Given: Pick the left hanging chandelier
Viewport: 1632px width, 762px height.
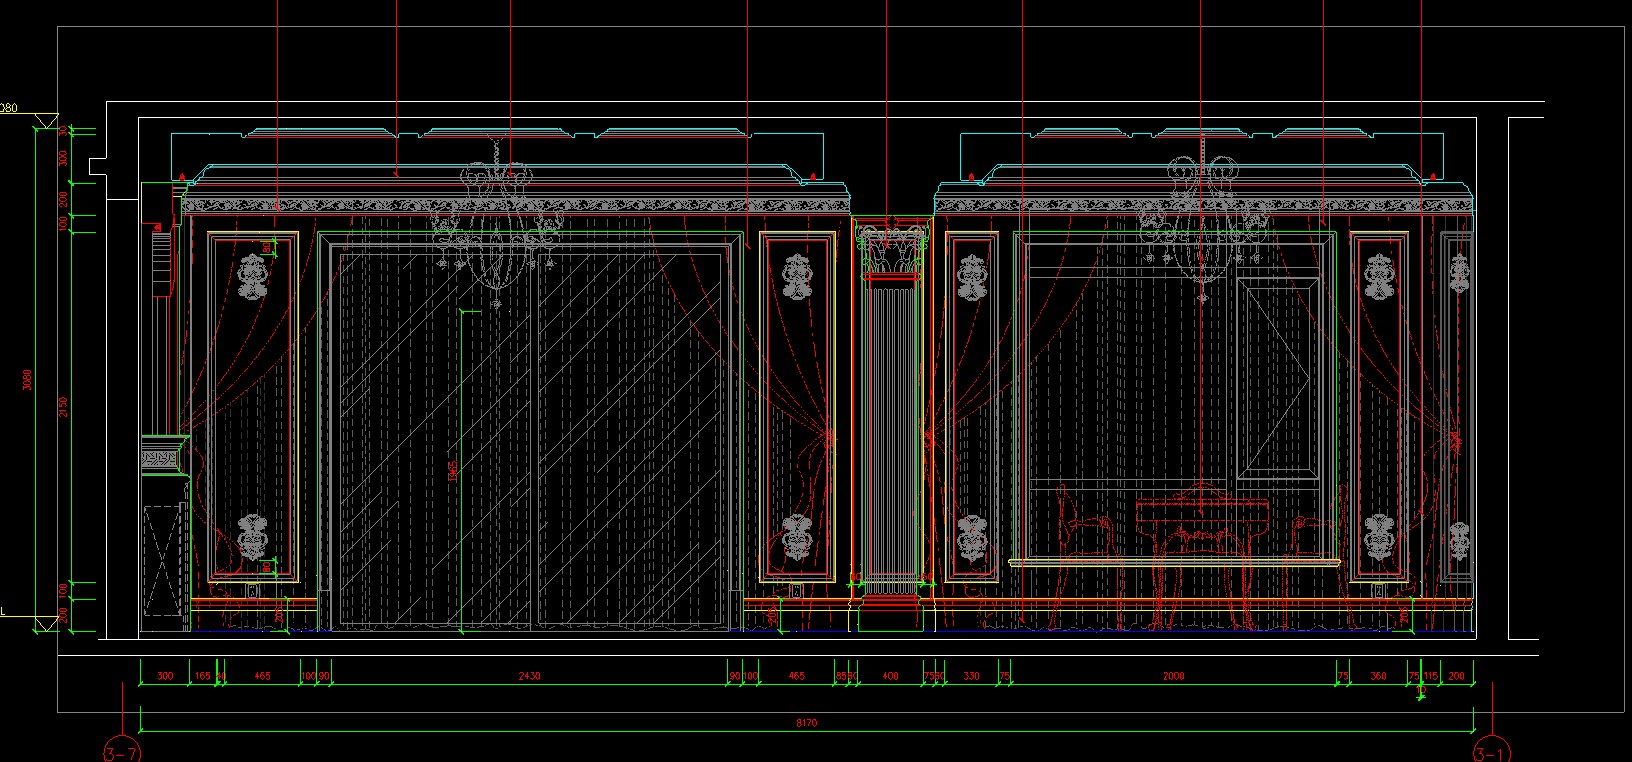Looking at the screenshot, I should tap(495, 222).
